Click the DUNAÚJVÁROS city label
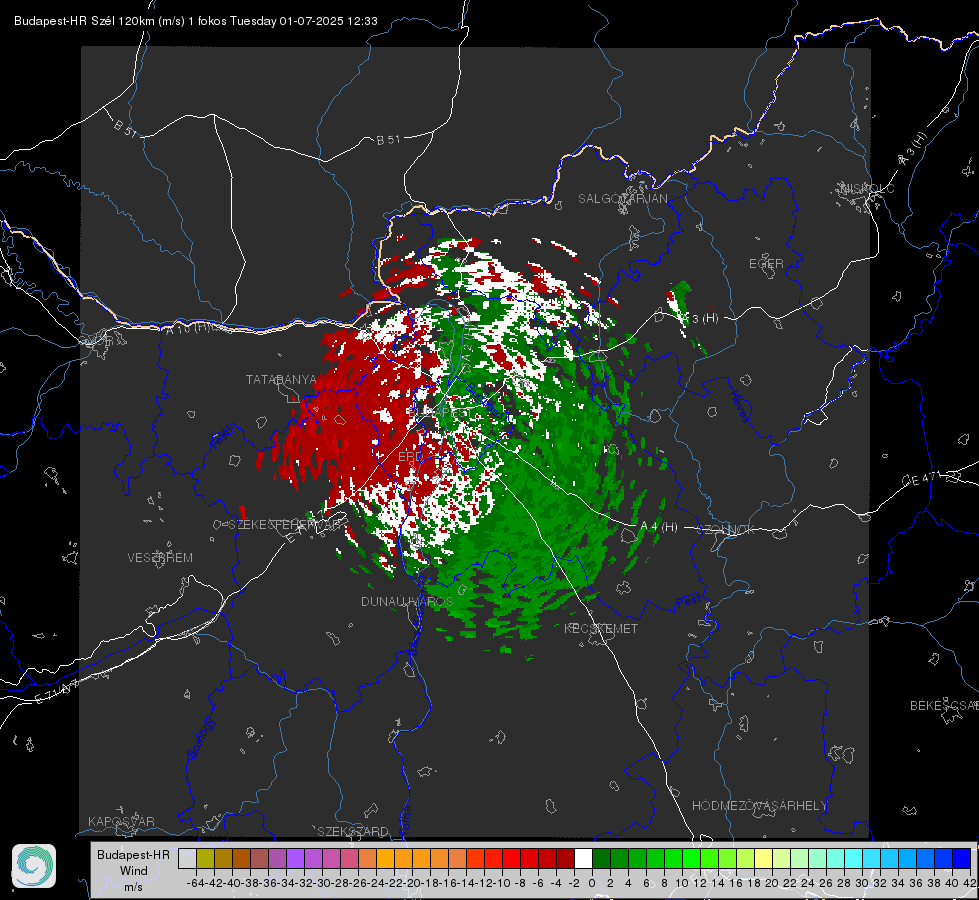The height and width of the screenshot is (900, 979). click(407, 601)
